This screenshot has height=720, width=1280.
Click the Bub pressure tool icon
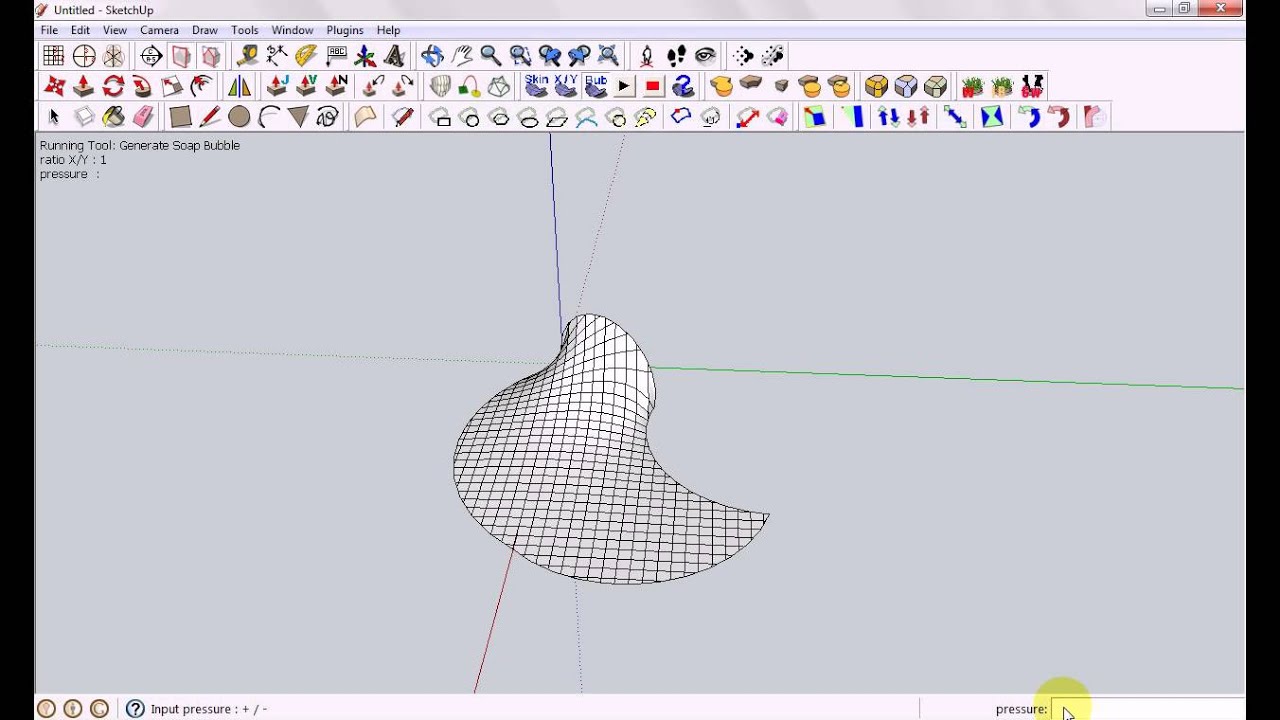(x=596, y=86)
